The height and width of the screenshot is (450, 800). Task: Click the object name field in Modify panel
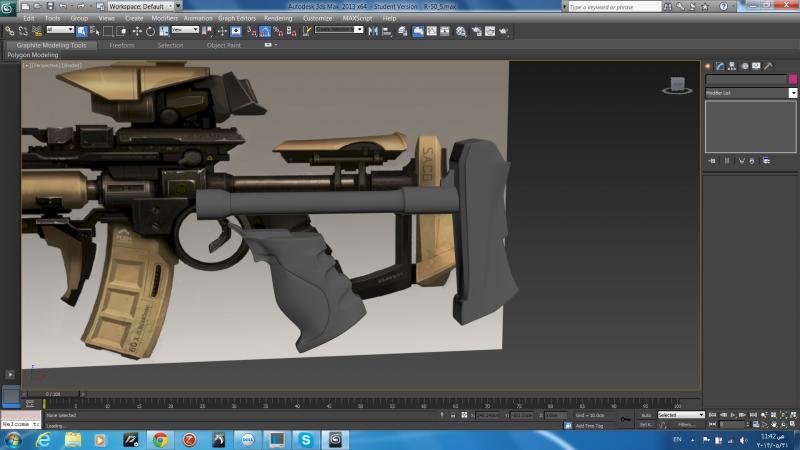click(x=746, y=79)
